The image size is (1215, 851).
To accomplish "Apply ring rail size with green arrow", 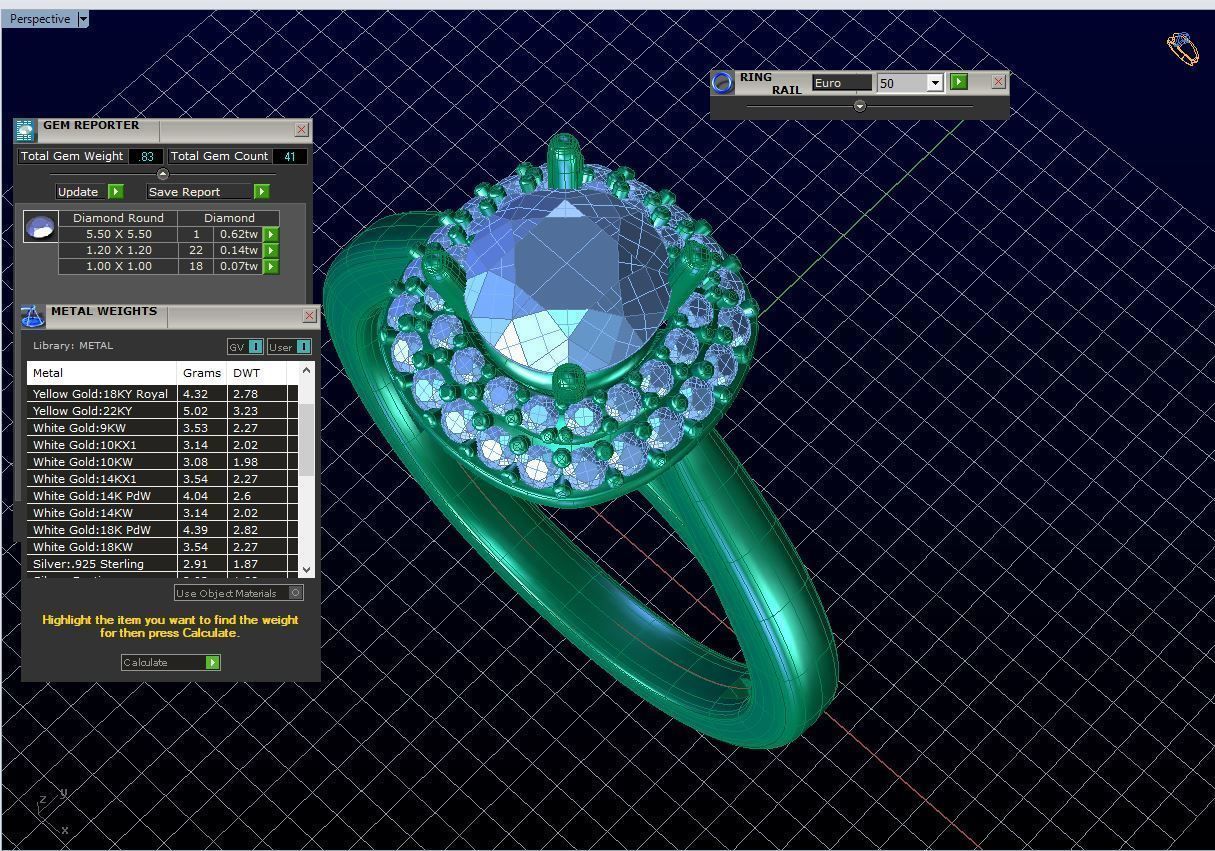I will tap(959, 82).
